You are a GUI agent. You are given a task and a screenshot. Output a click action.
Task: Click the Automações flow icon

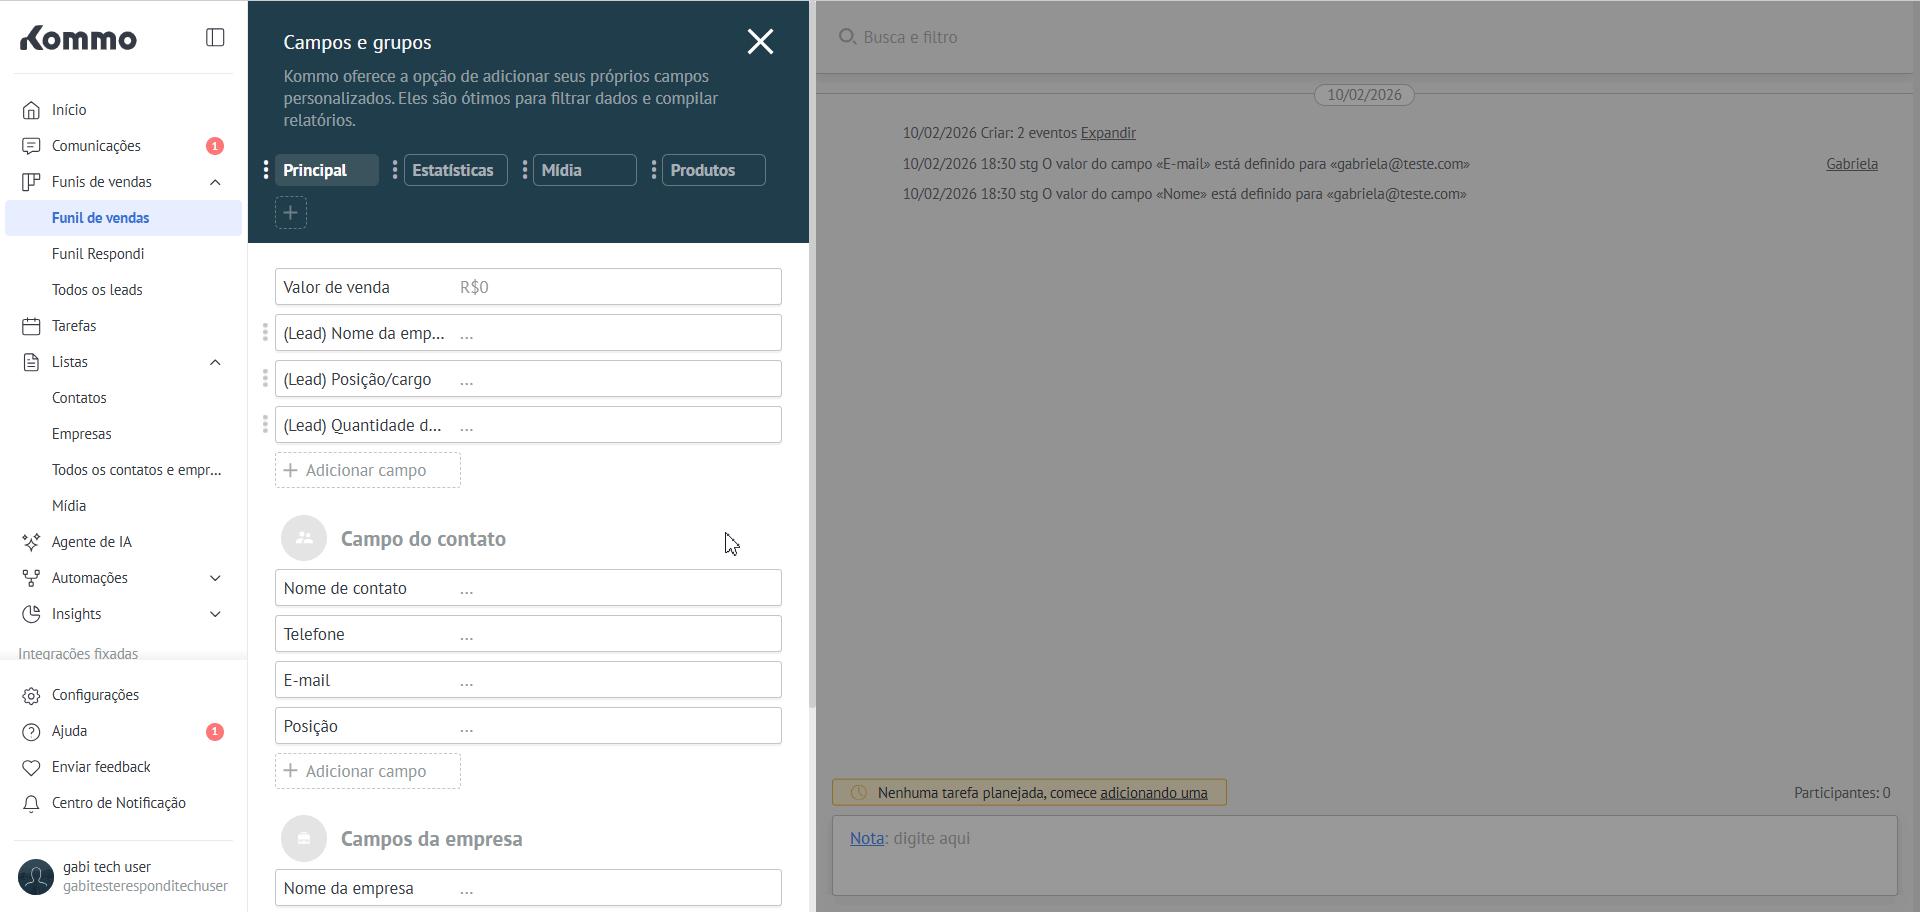point(31,578)
